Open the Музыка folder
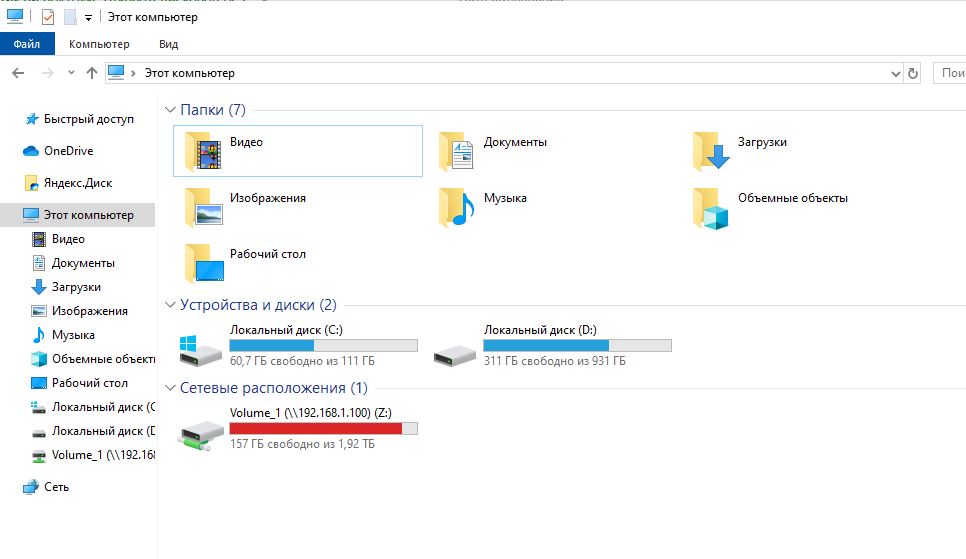 tap(457, 207)
